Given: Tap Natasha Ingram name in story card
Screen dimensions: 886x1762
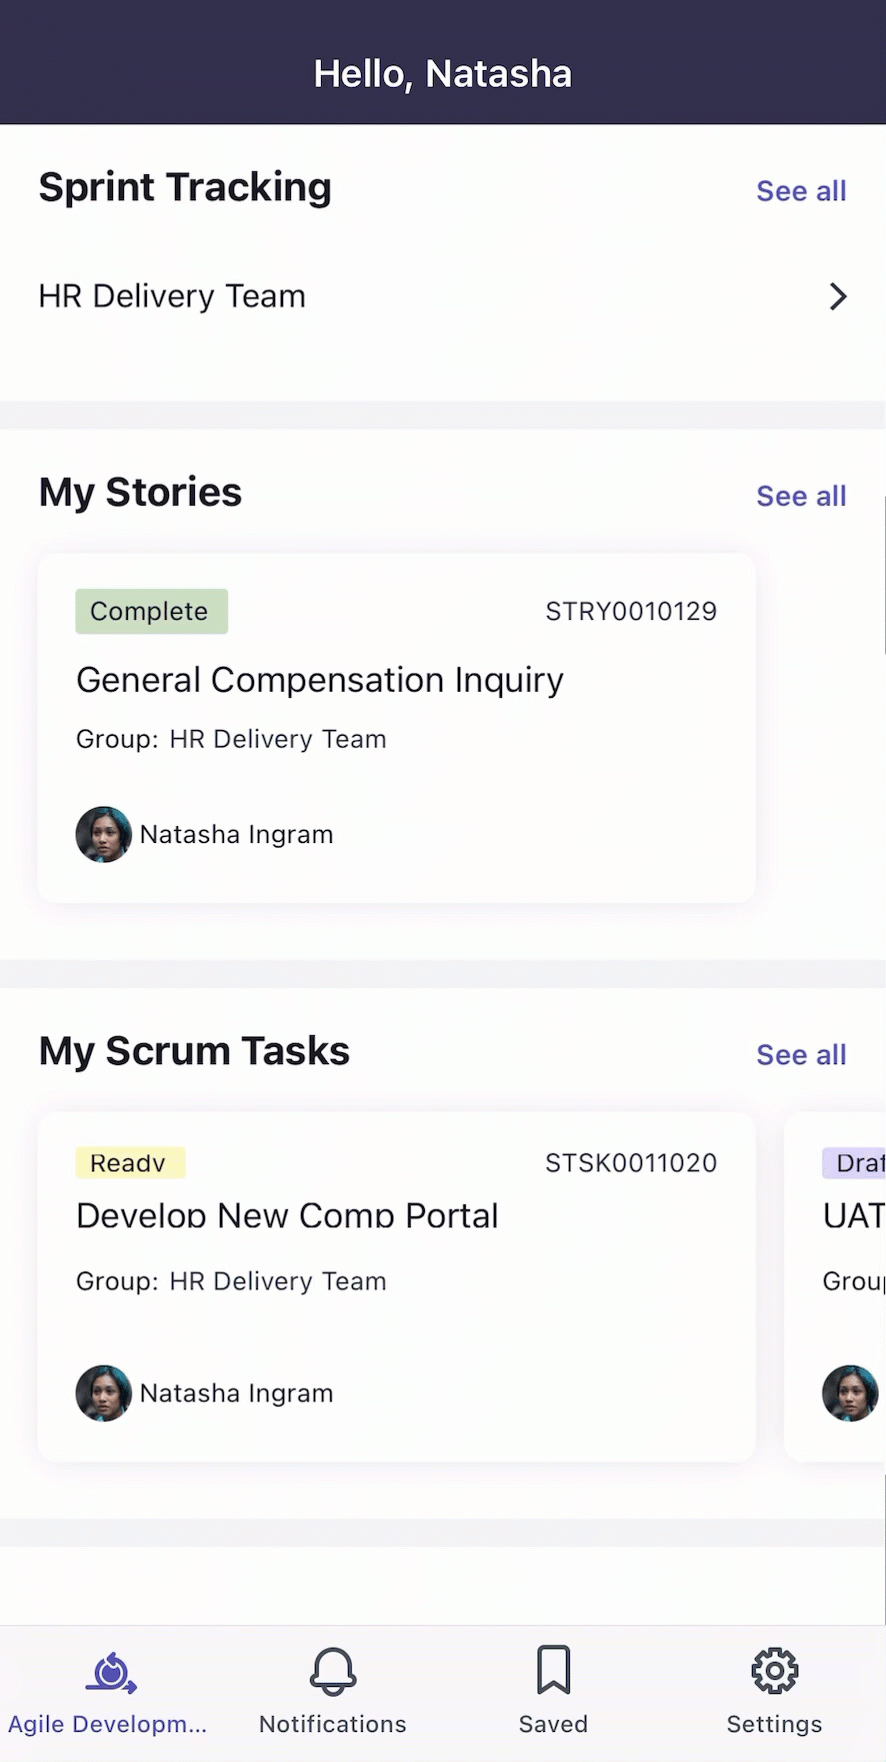Looking at the screenshot, I should (x=236, y=835).
